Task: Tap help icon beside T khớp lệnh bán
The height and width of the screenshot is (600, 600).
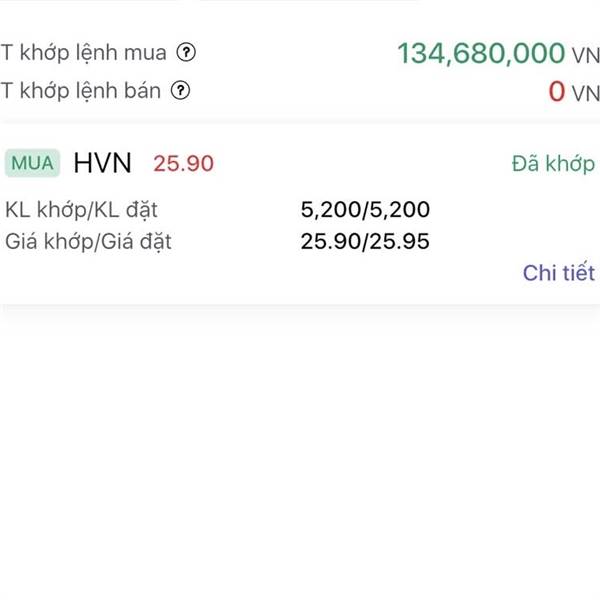Action: [x=180, y=91]
